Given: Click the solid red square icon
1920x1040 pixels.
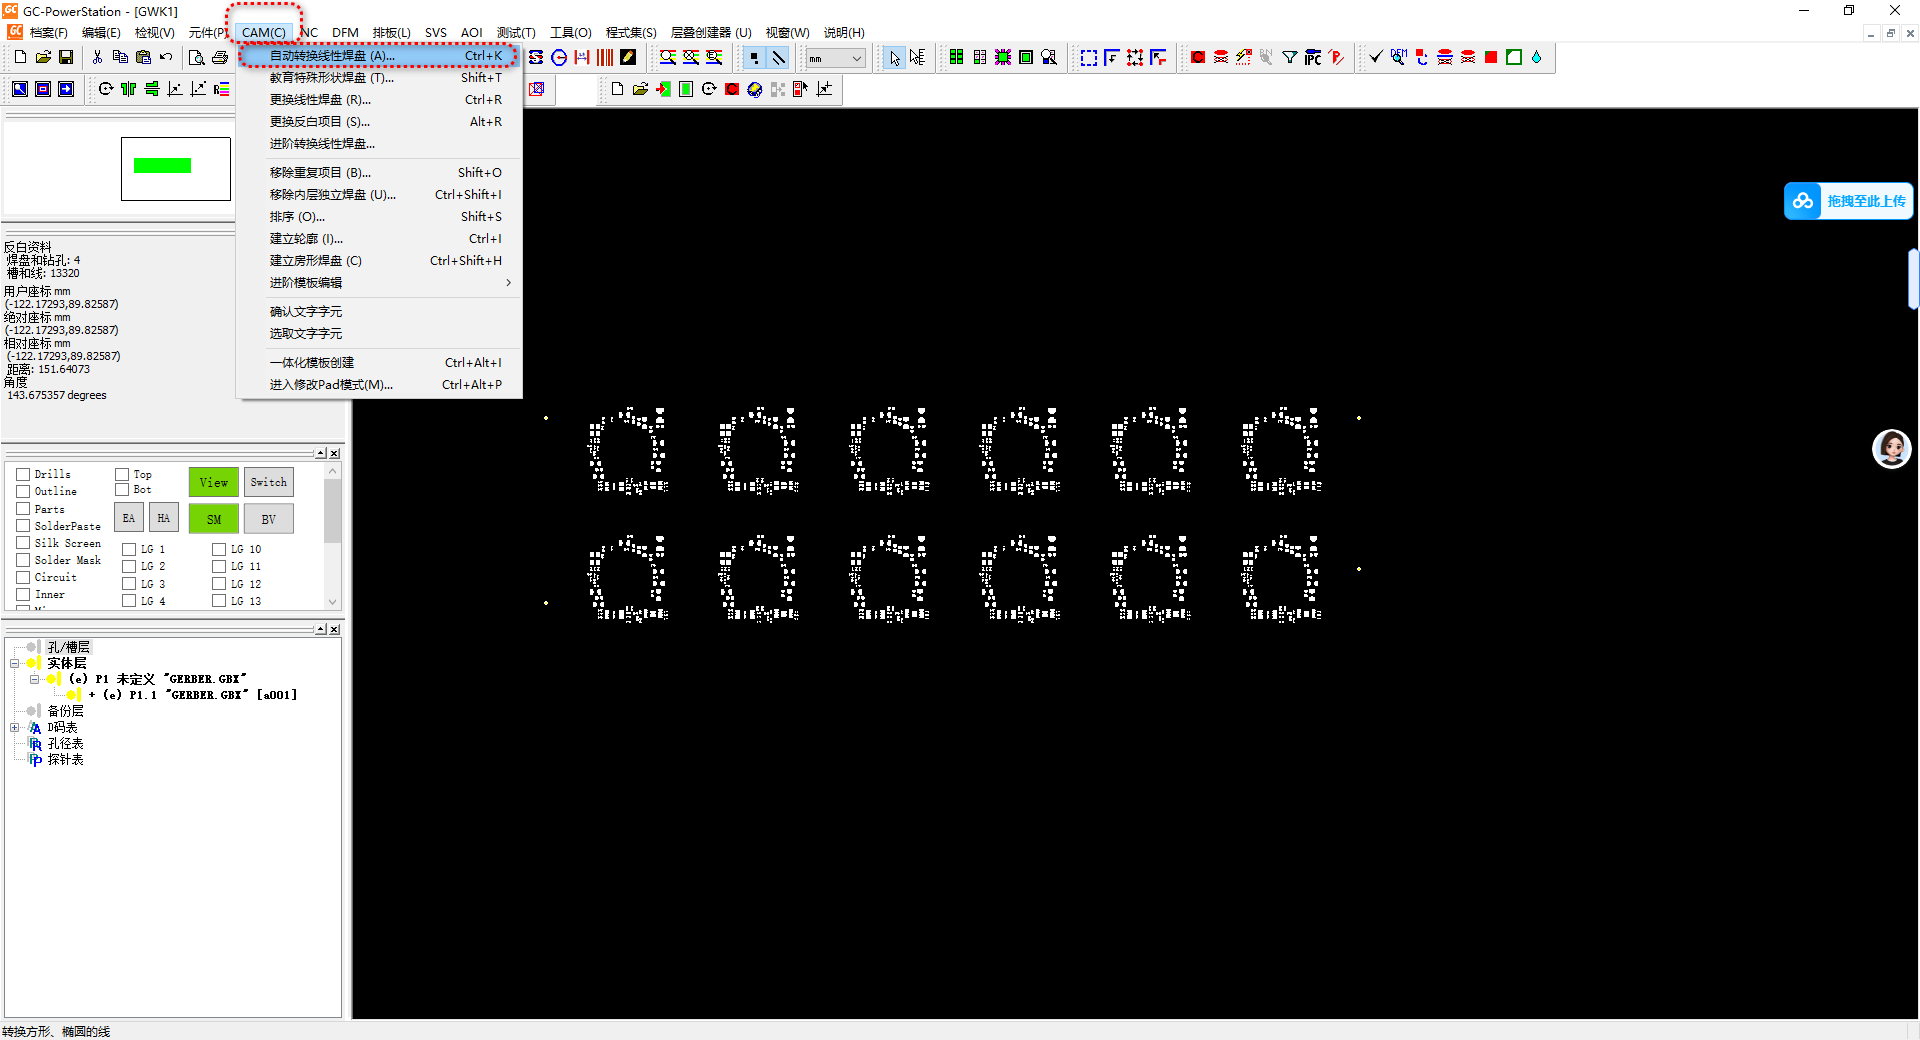Looking at the screenshot, I should point(1491,58).
